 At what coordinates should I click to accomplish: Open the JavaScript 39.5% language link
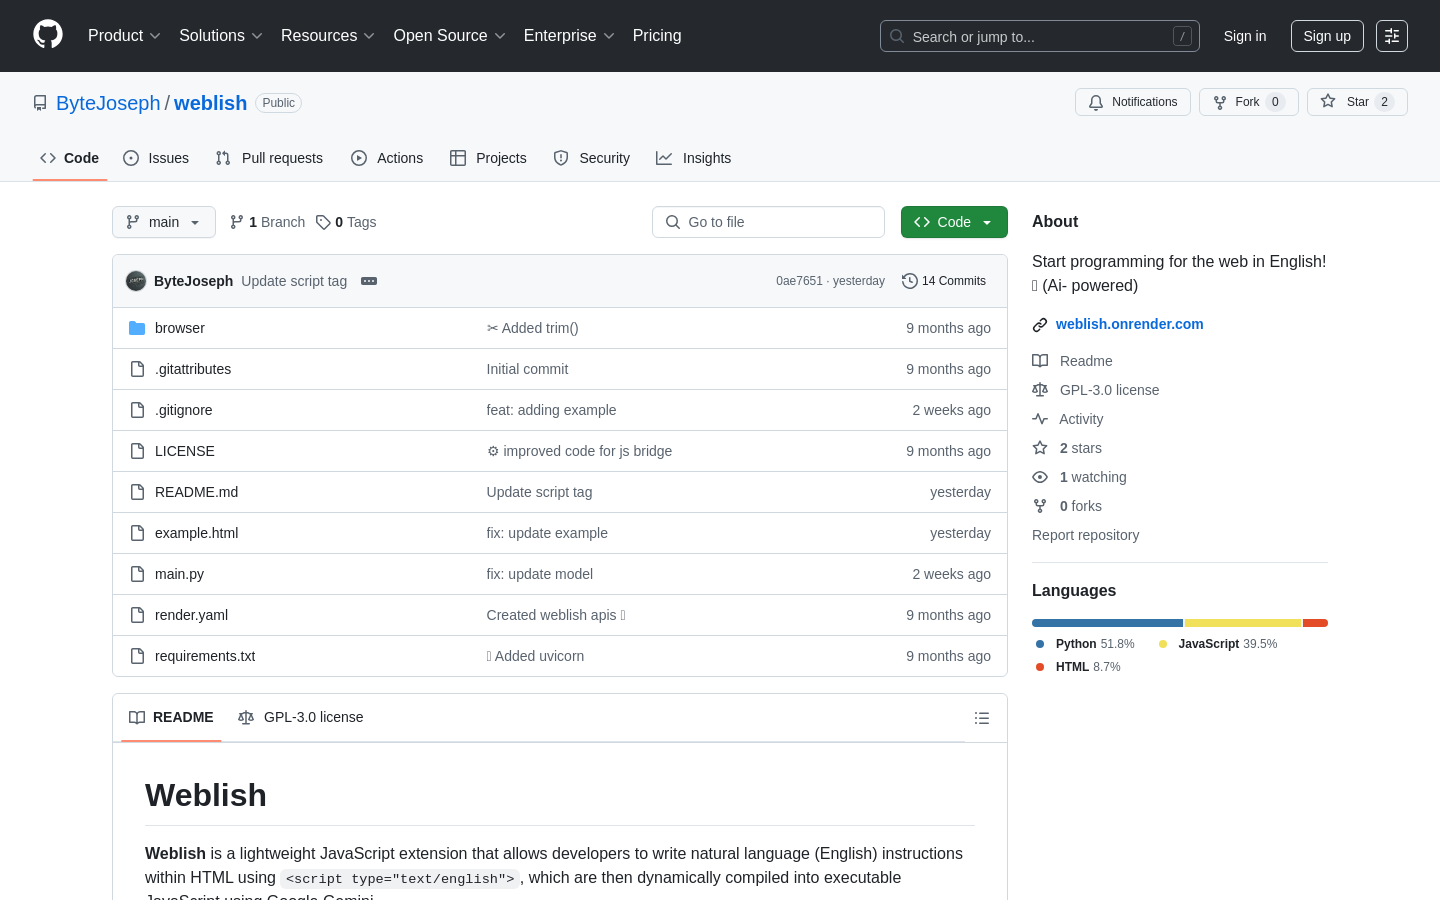point(1218,644)
